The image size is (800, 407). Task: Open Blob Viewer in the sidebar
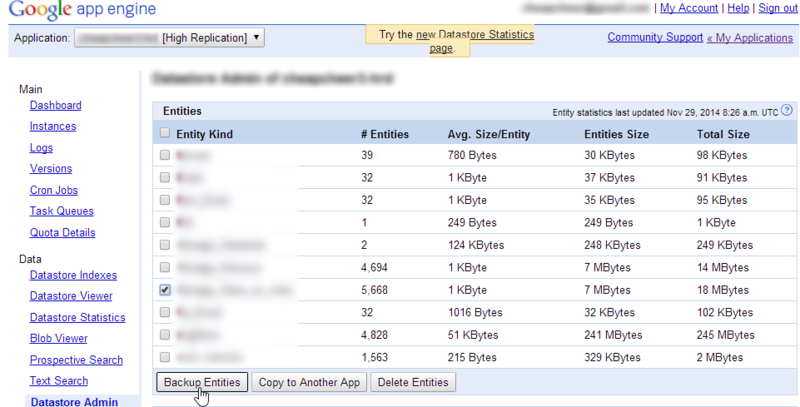(58, 338)
